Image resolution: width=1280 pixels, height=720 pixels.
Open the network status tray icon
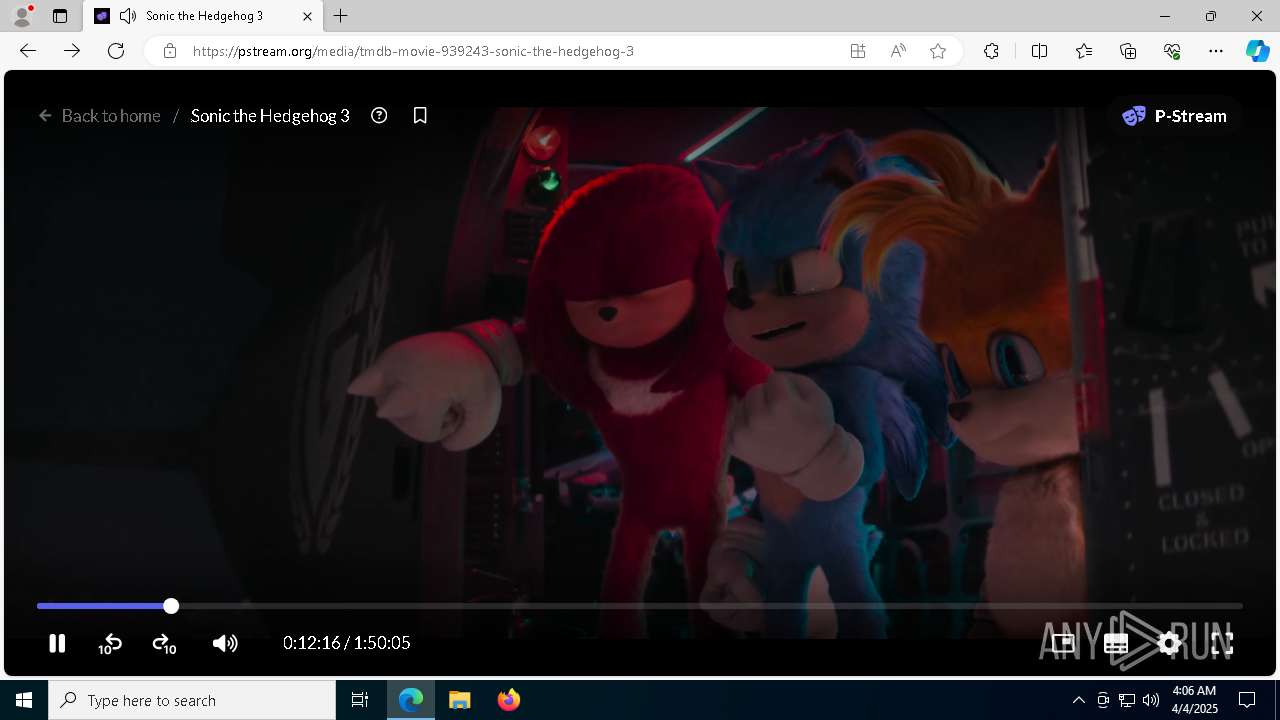(1127, 700)
